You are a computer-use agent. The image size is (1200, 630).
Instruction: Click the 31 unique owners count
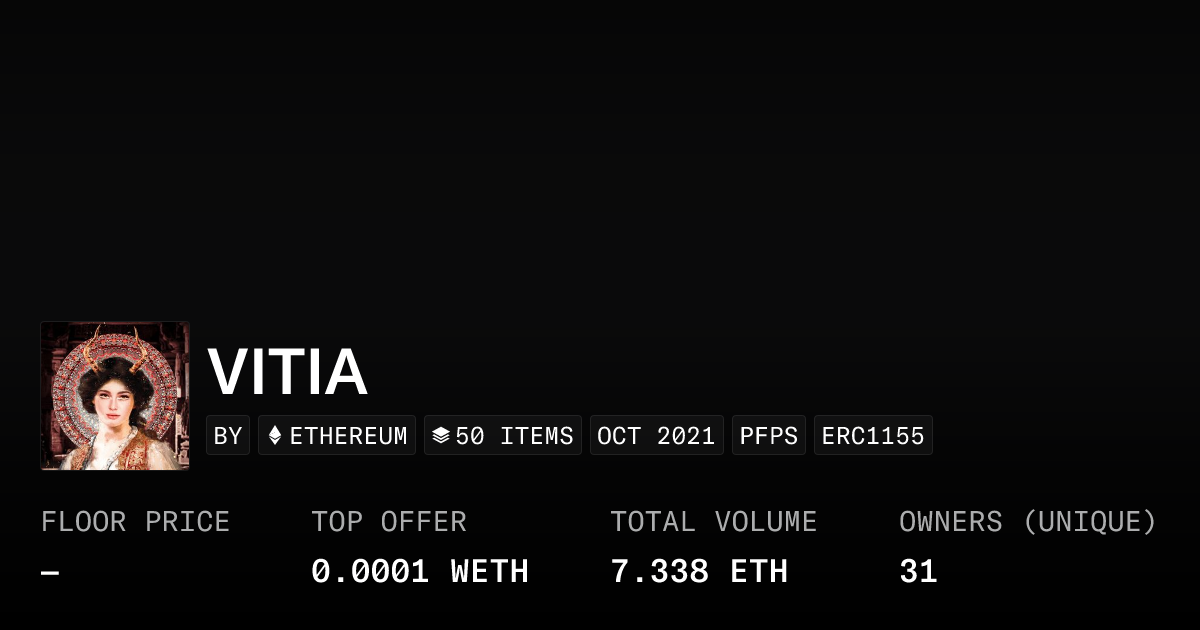pos(918,572)
